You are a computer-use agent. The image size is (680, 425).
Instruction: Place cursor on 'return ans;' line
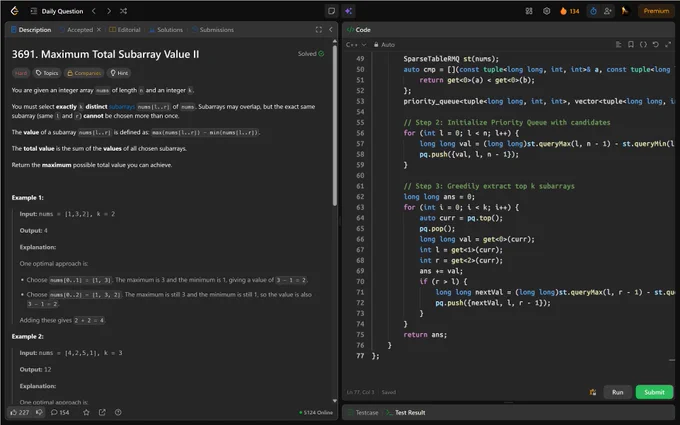coord(425,335)
